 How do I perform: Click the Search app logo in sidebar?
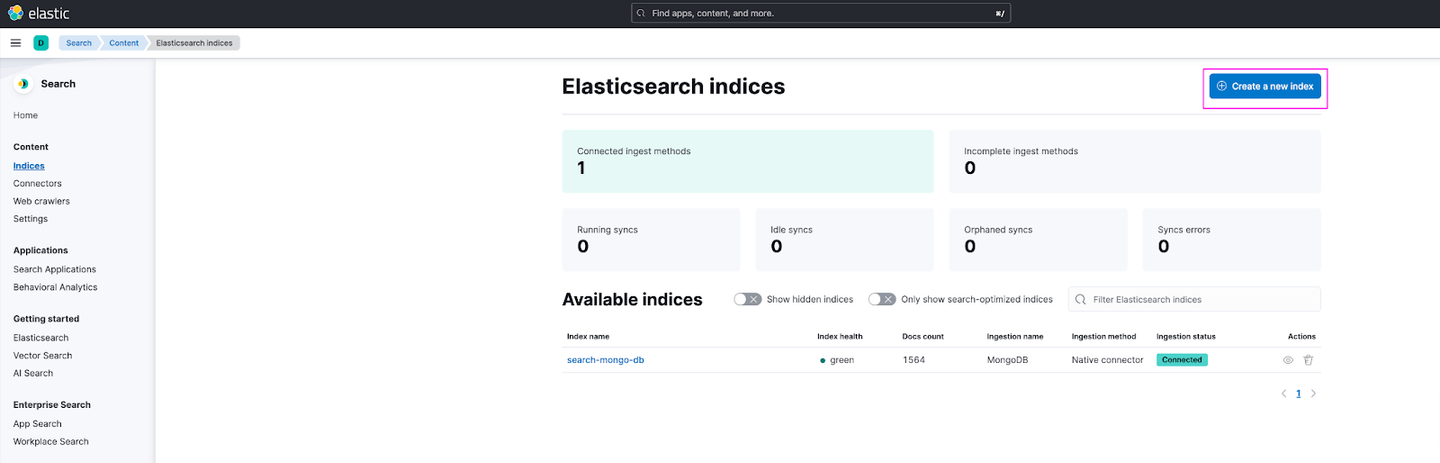coord(23,84)
